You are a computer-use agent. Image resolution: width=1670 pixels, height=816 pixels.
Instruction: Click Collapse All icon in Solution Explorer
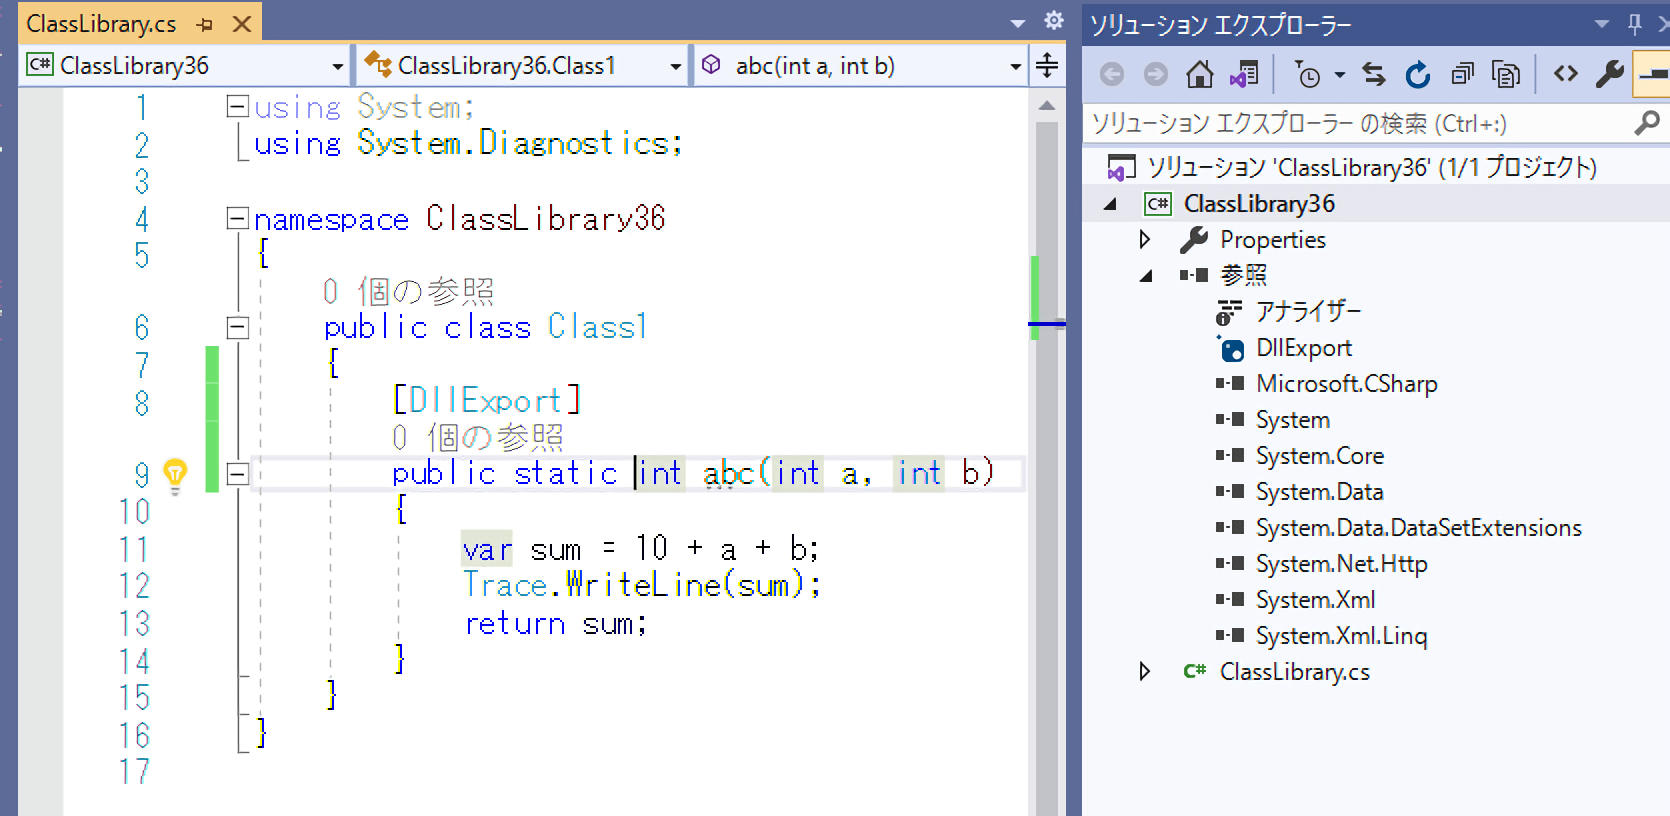tap(1462, 74)
